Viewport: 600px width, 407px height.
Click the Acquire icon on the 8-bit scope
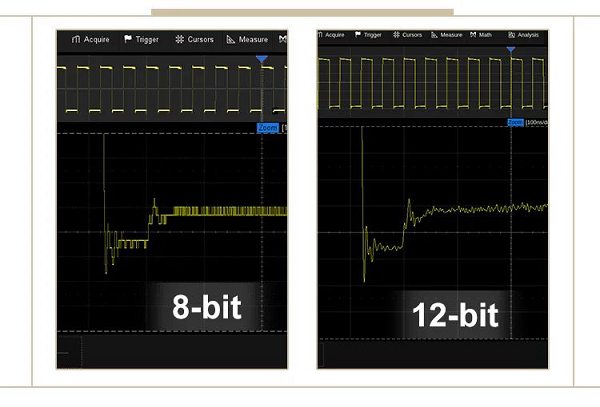75,40
